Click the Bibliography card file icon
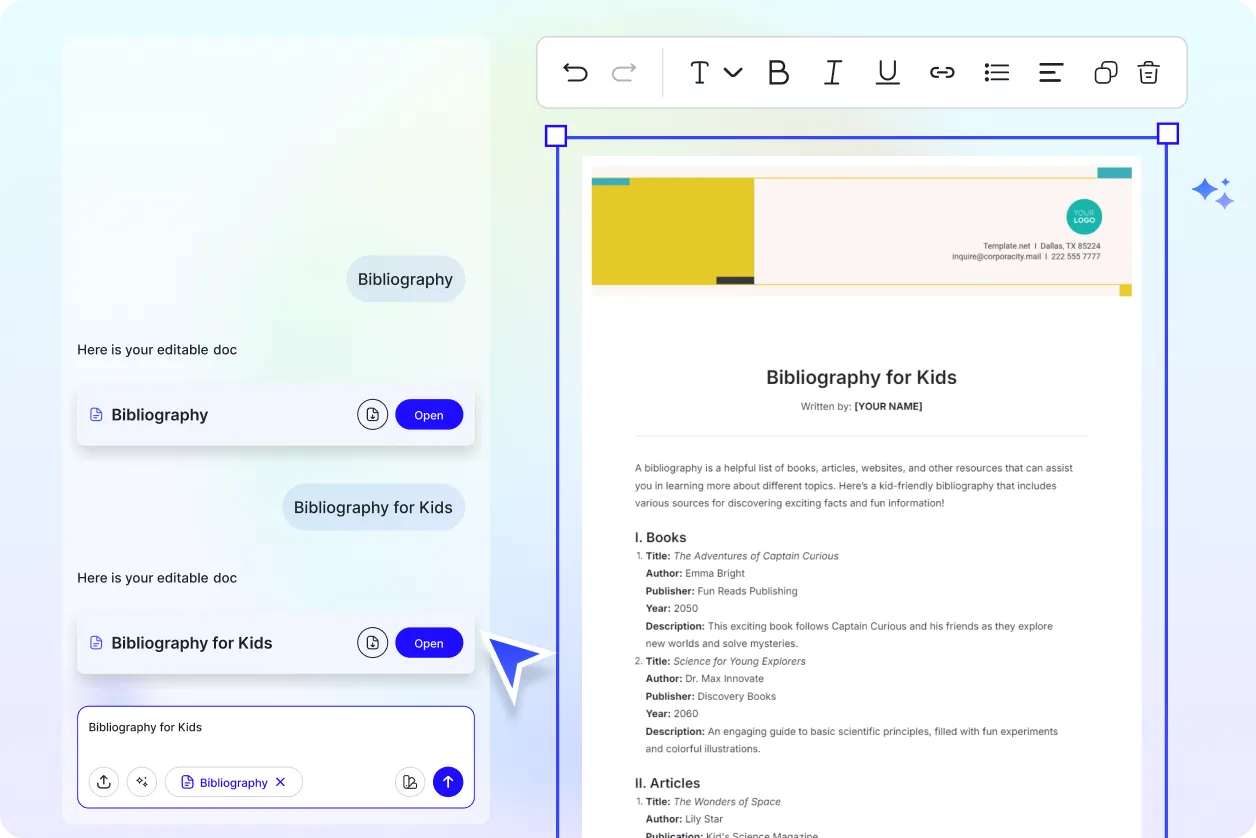 (x=96, y=414)
